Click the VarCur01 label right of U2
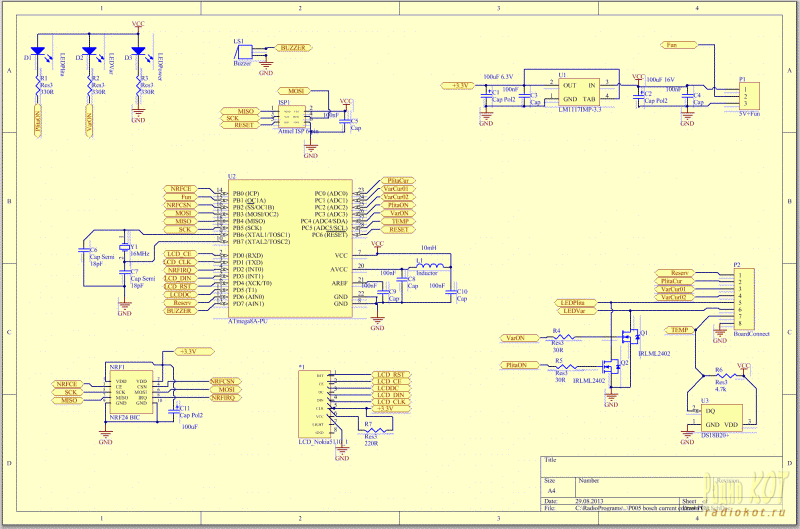 tap(398, 189)
